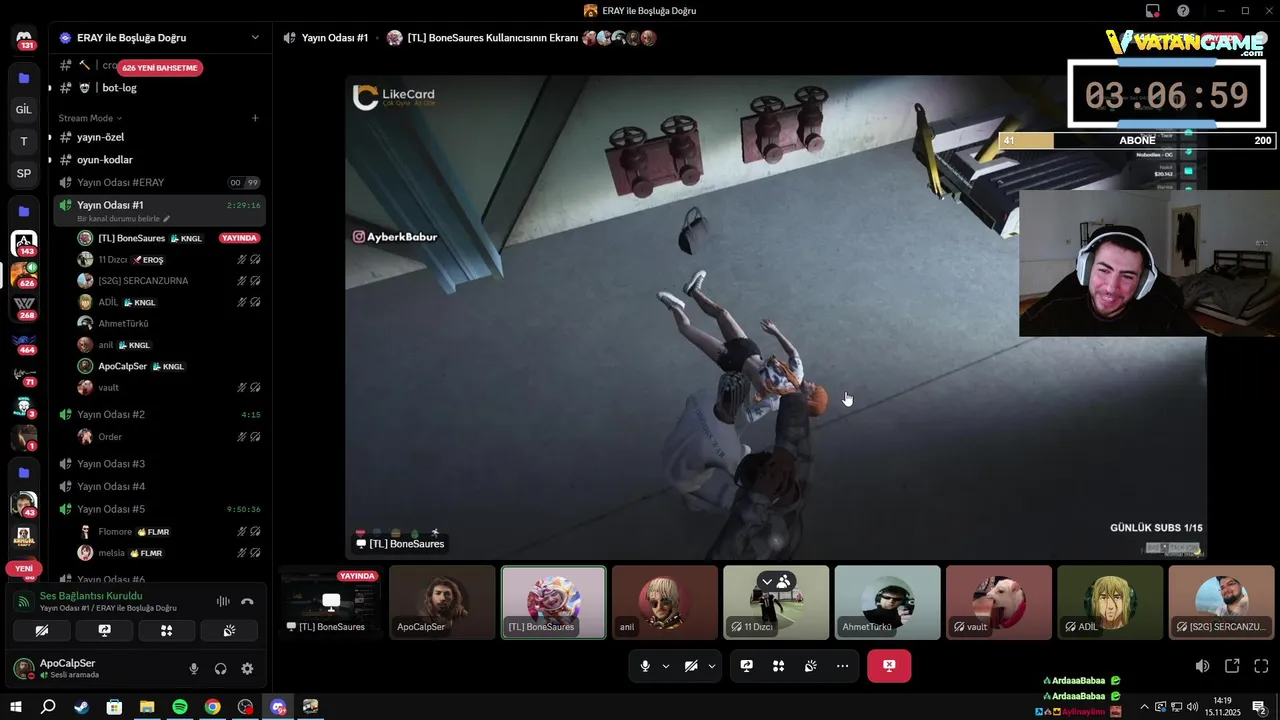
Task: Open camera options arrow in call bar
Action: [x=712, y=666]
